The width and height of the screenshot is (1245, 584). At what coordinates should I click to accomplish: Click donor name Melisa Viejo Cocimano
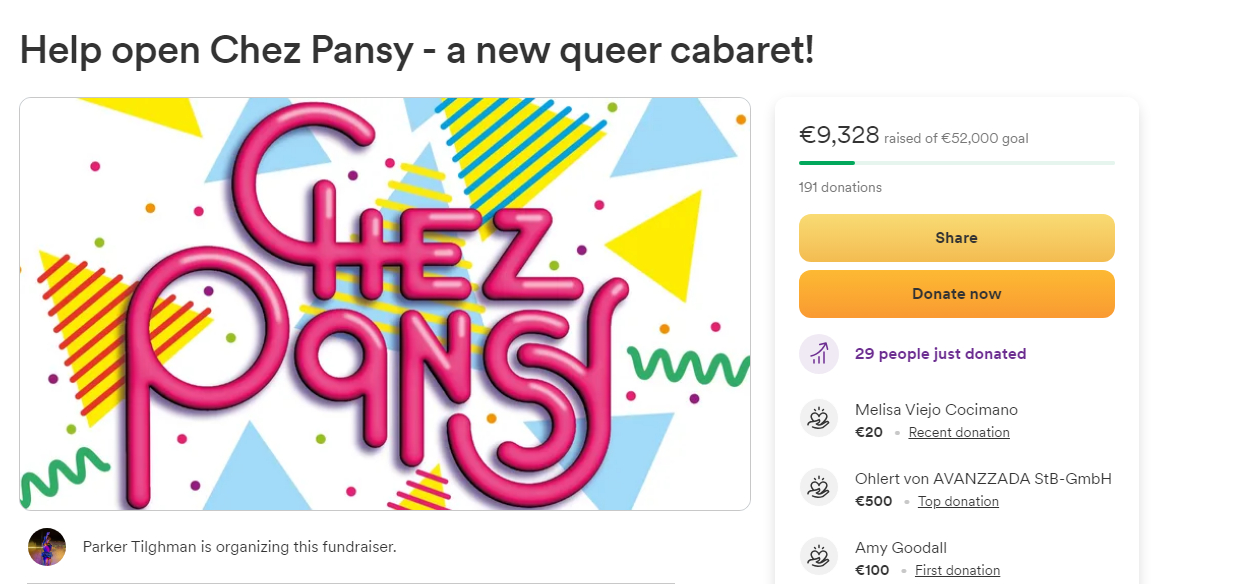(x=936, y=410)
